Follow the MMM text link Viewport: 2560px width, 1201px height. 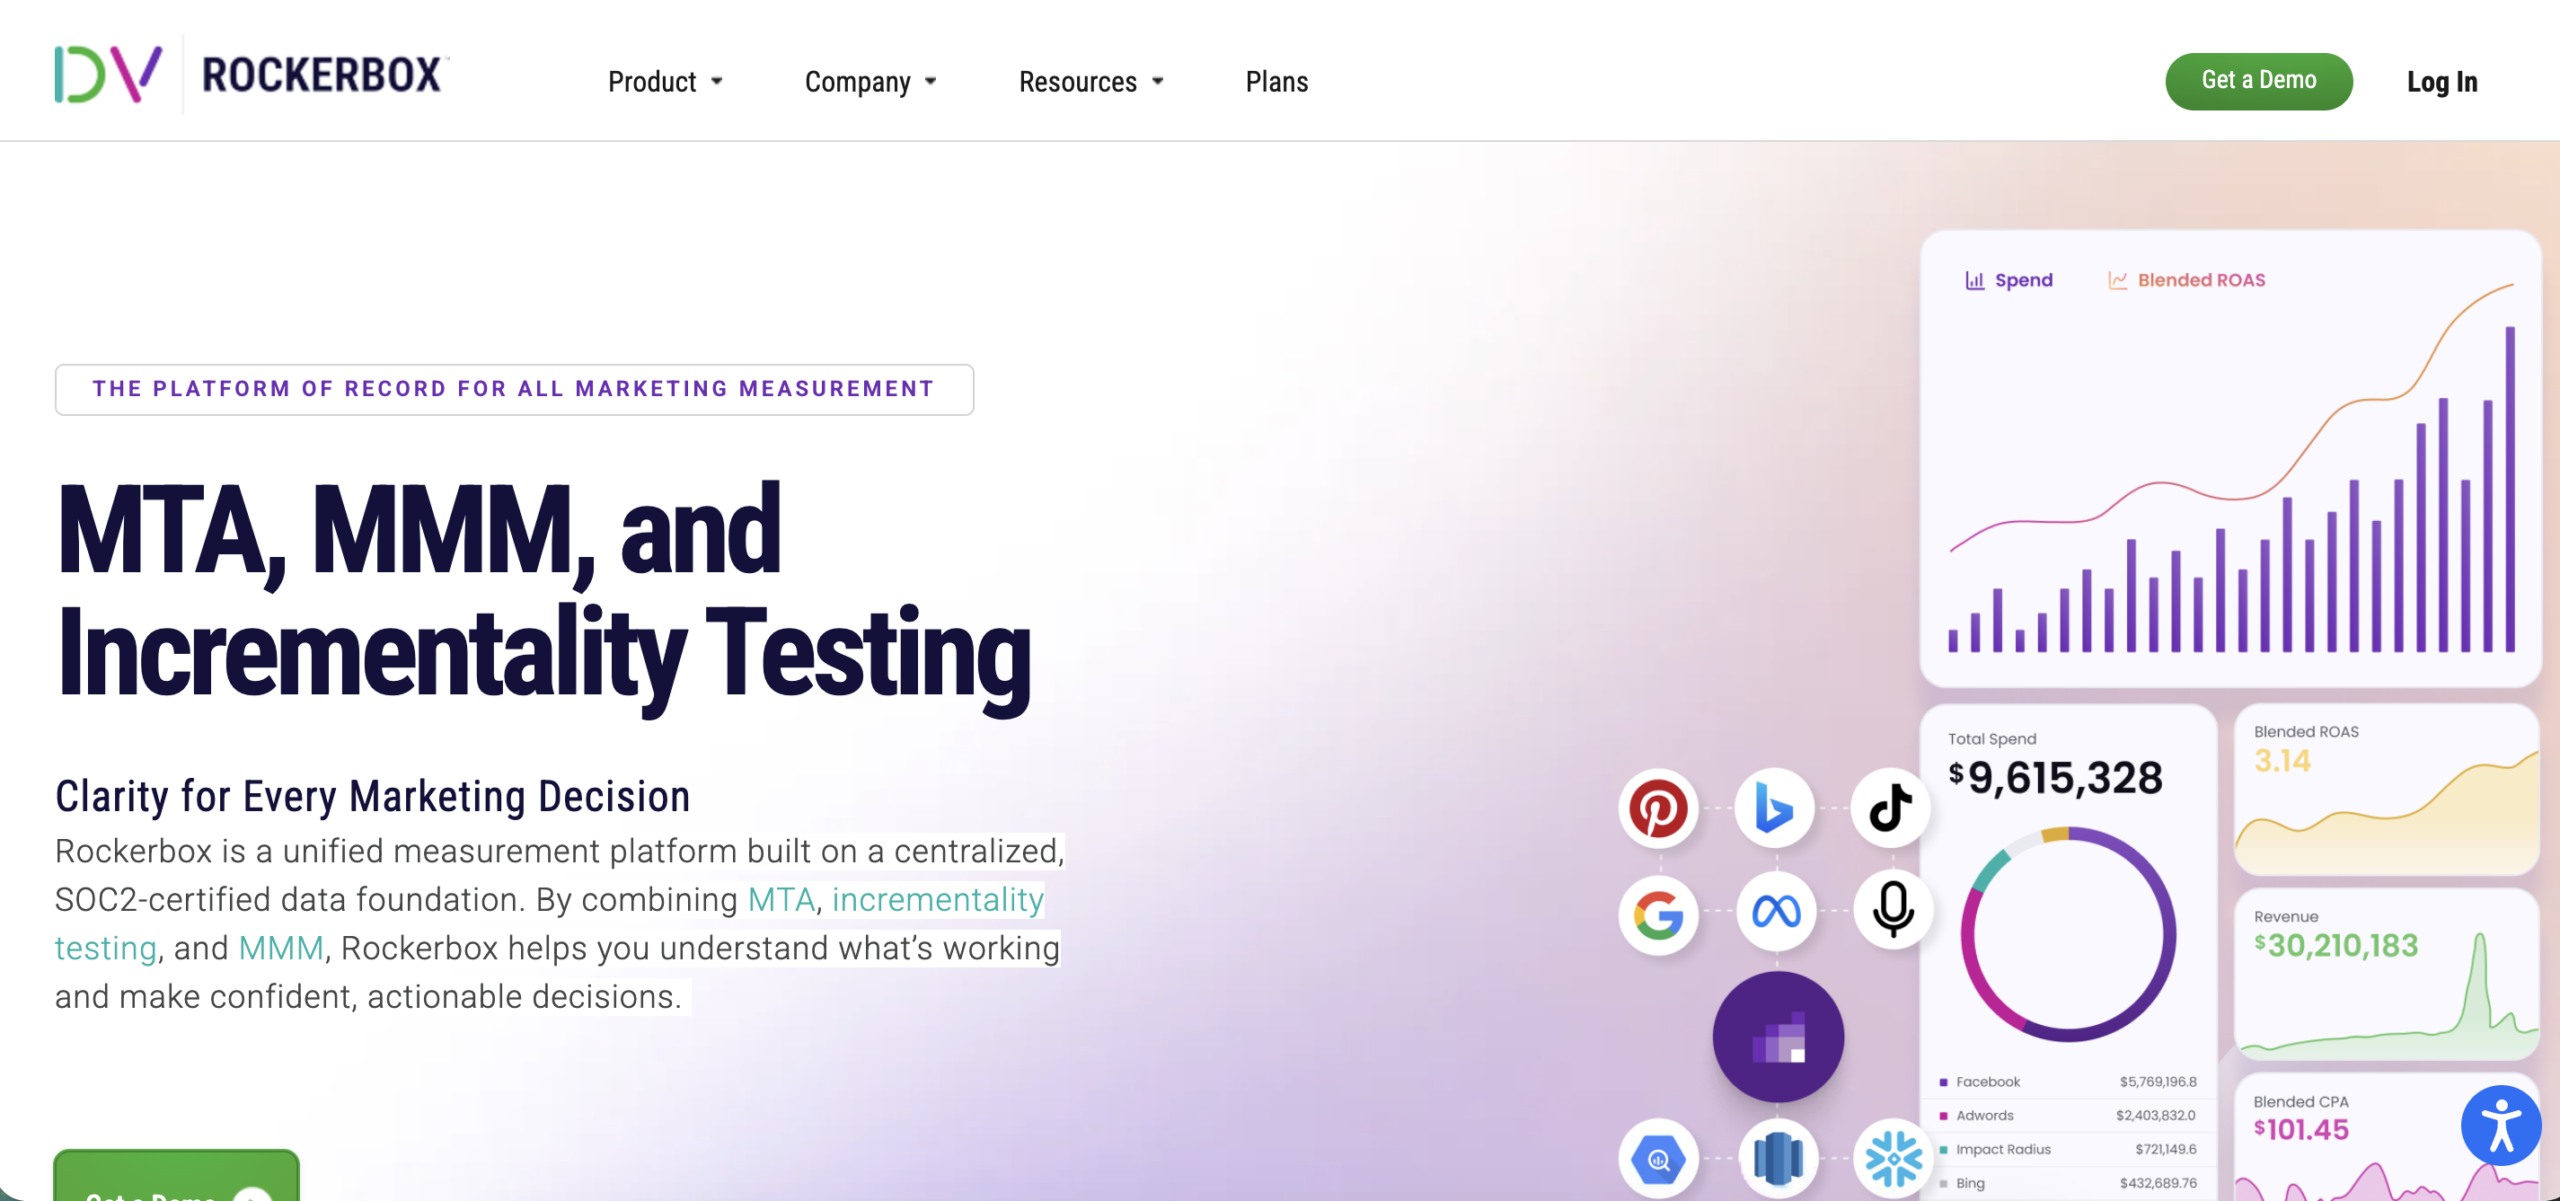(281, 948)
